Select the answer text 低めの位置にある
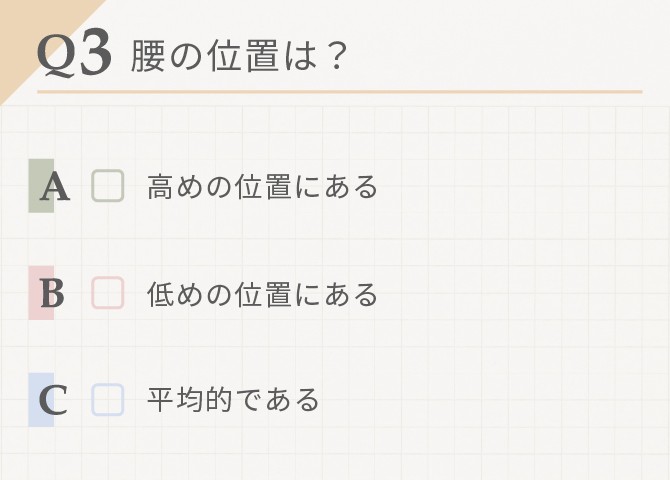 click(262, 294)
